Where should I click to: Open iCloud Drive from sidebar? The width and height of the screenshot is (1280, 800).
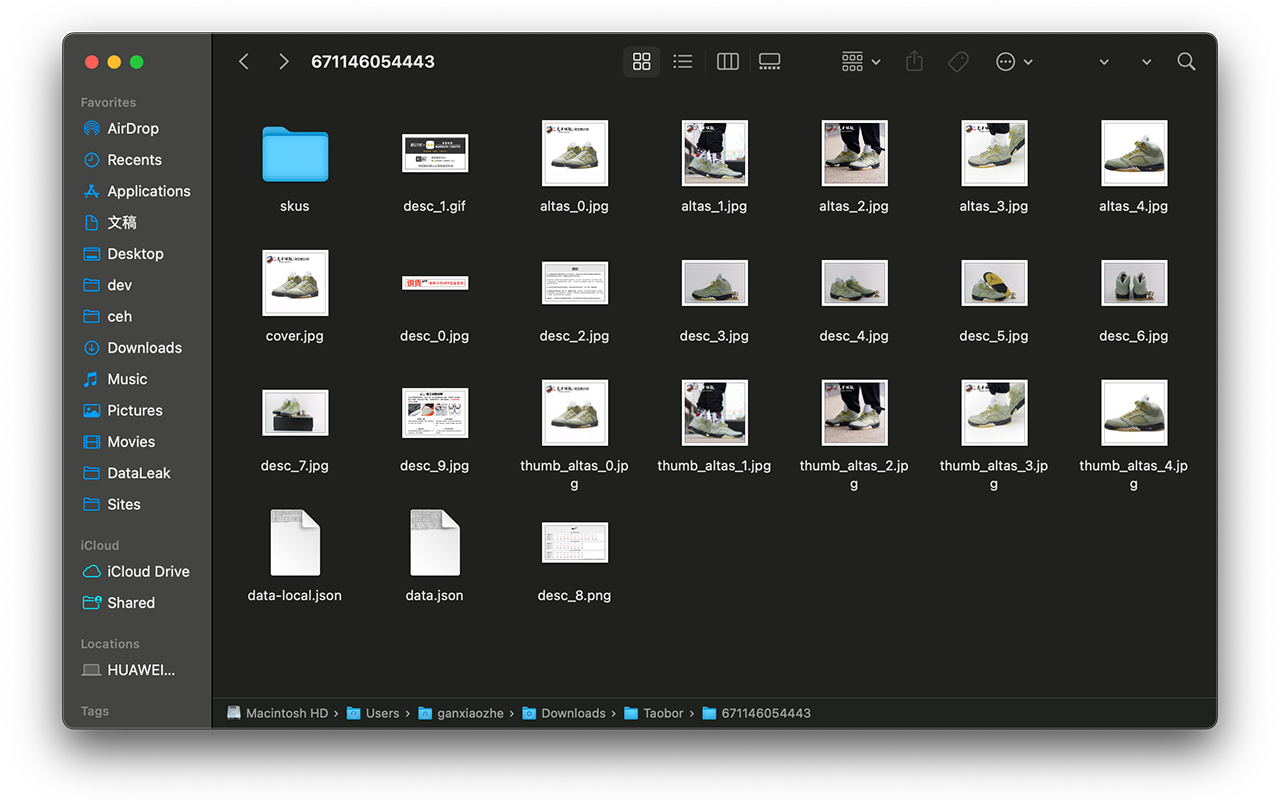point(148,572)
